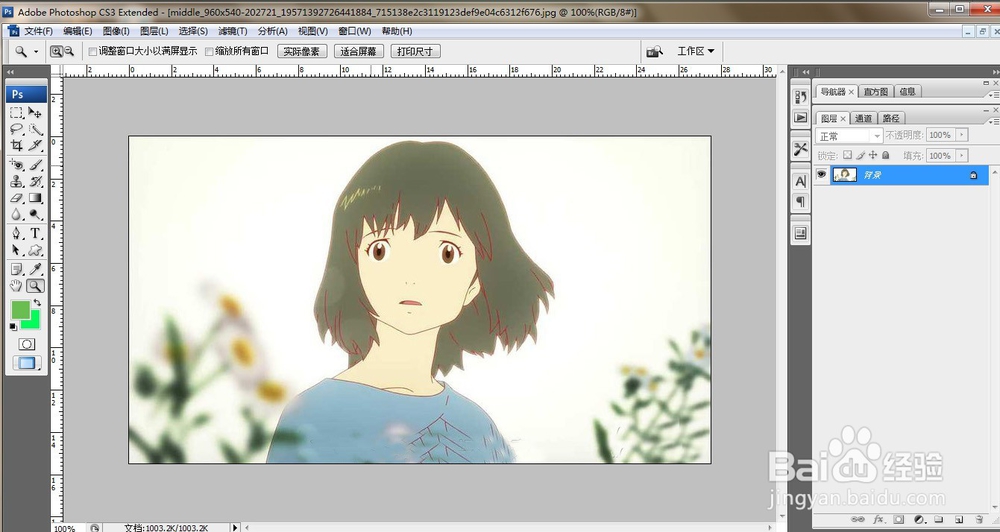Add a layer style (fx)
Viewport: 1000px width, 532px height.
pos(878,519)
